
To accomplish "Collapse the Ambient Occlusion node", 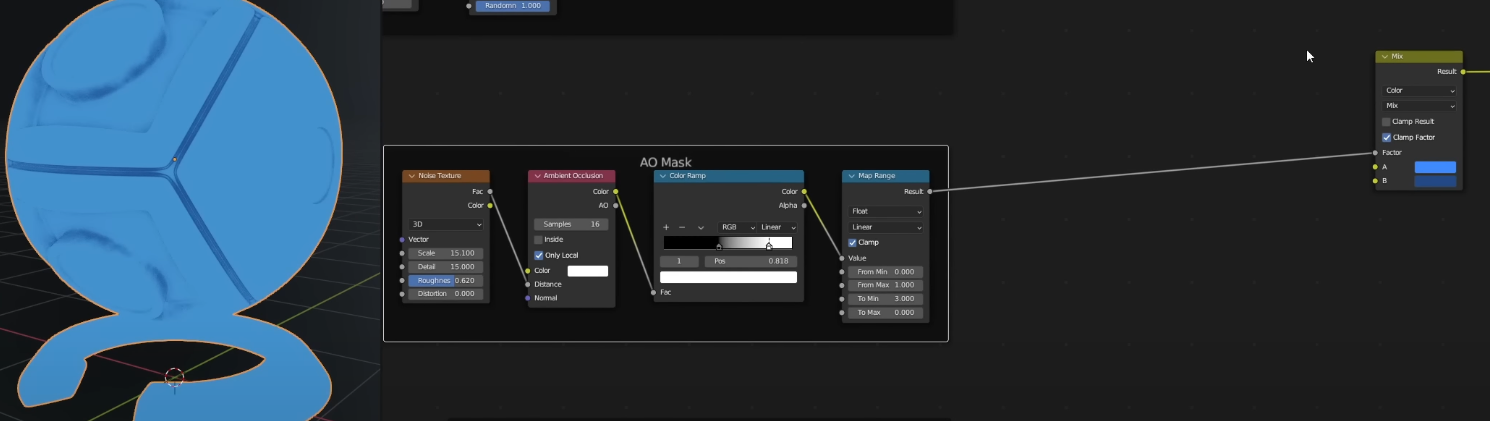I will pos(536,176).
